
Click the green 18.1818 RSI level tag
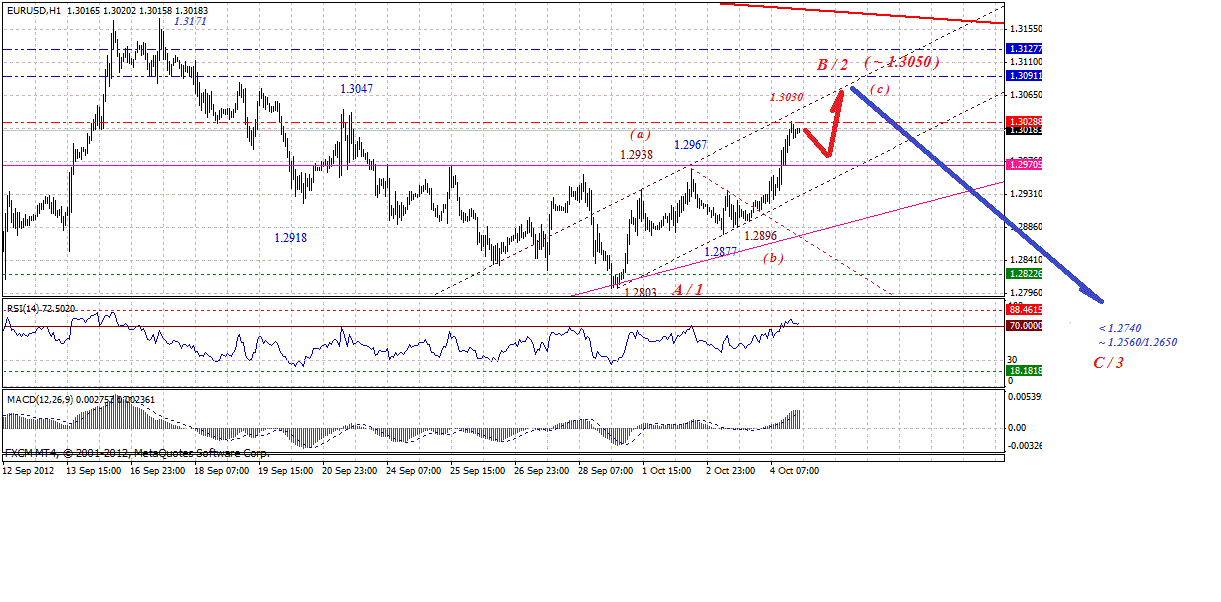point(1025,371)
